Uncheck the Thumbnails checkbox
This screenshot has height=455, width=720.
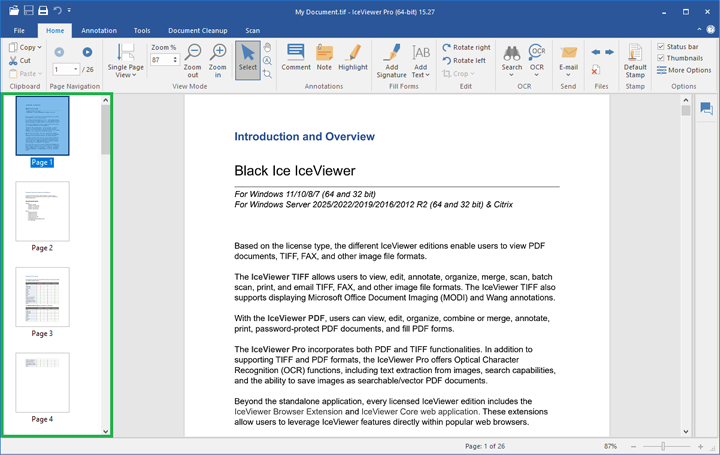[x=661, y=58]
